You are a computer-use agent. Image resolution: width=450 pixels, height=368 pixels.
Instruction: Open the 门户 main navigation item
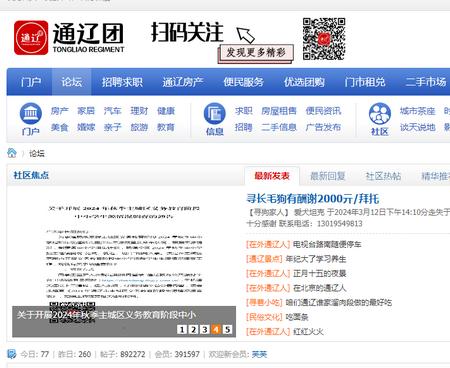(31, 82)
